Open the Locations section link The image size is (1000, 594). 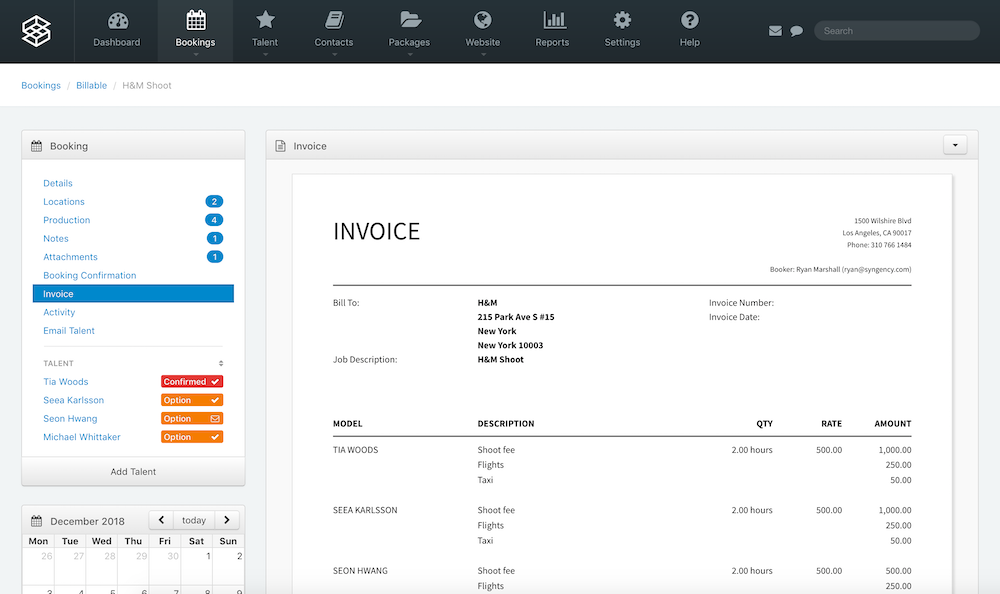pos(64,202)
